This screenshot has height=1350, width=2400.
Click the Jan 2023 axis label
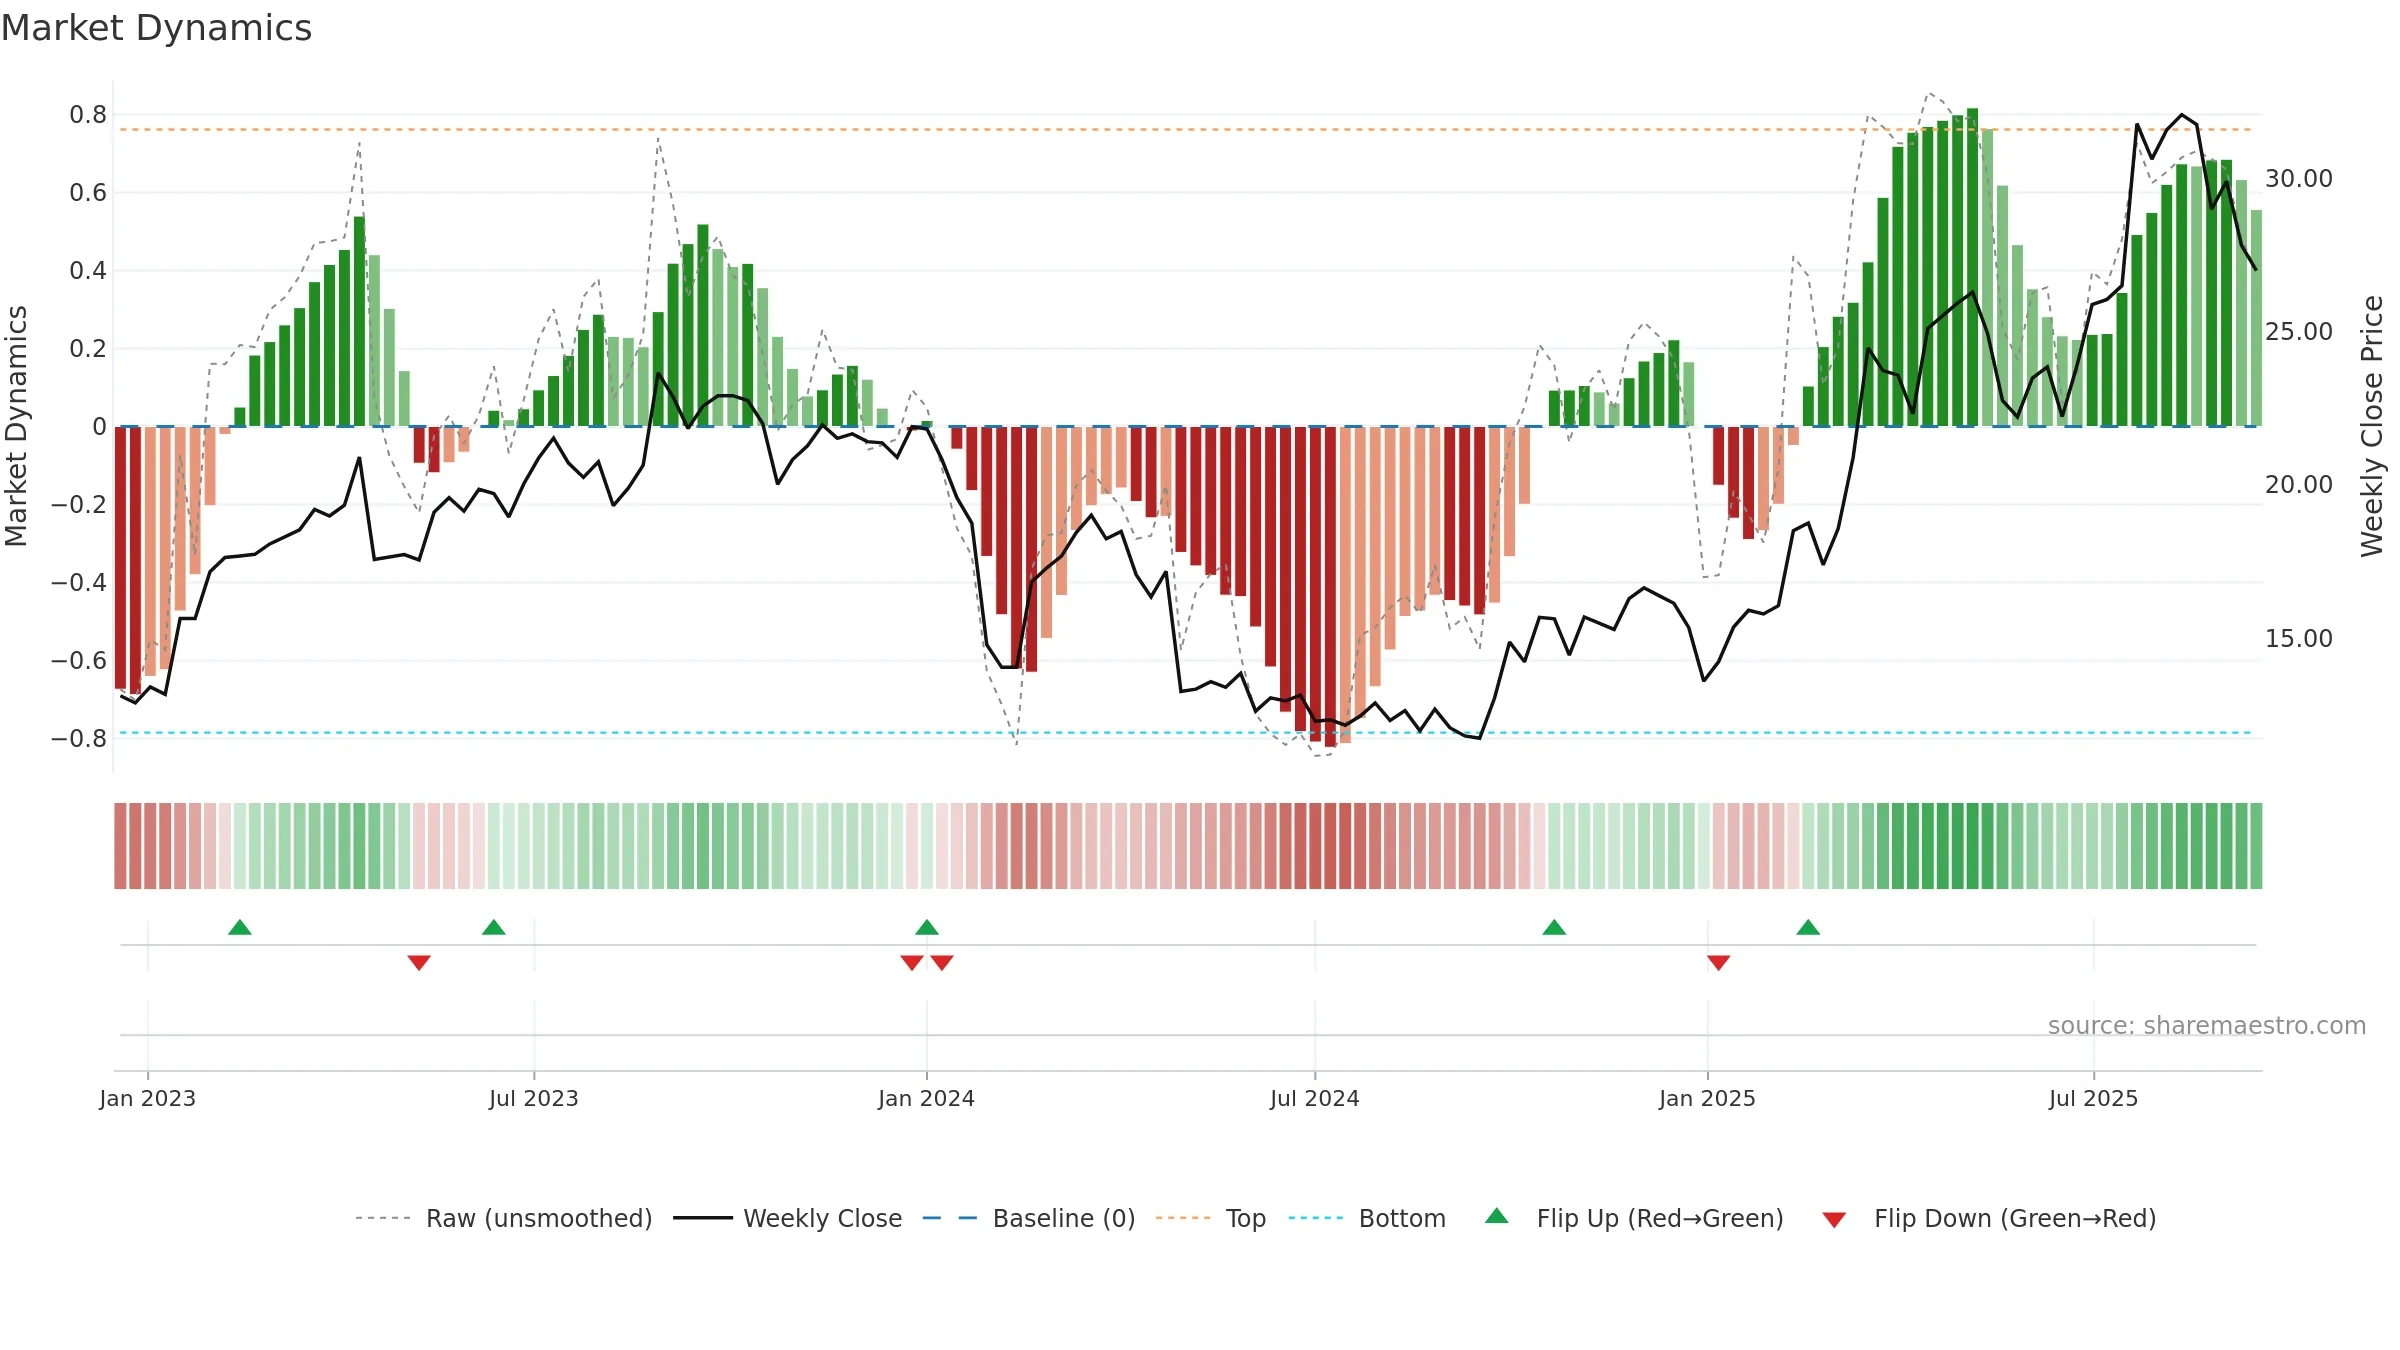click(x=148, y=1098)
